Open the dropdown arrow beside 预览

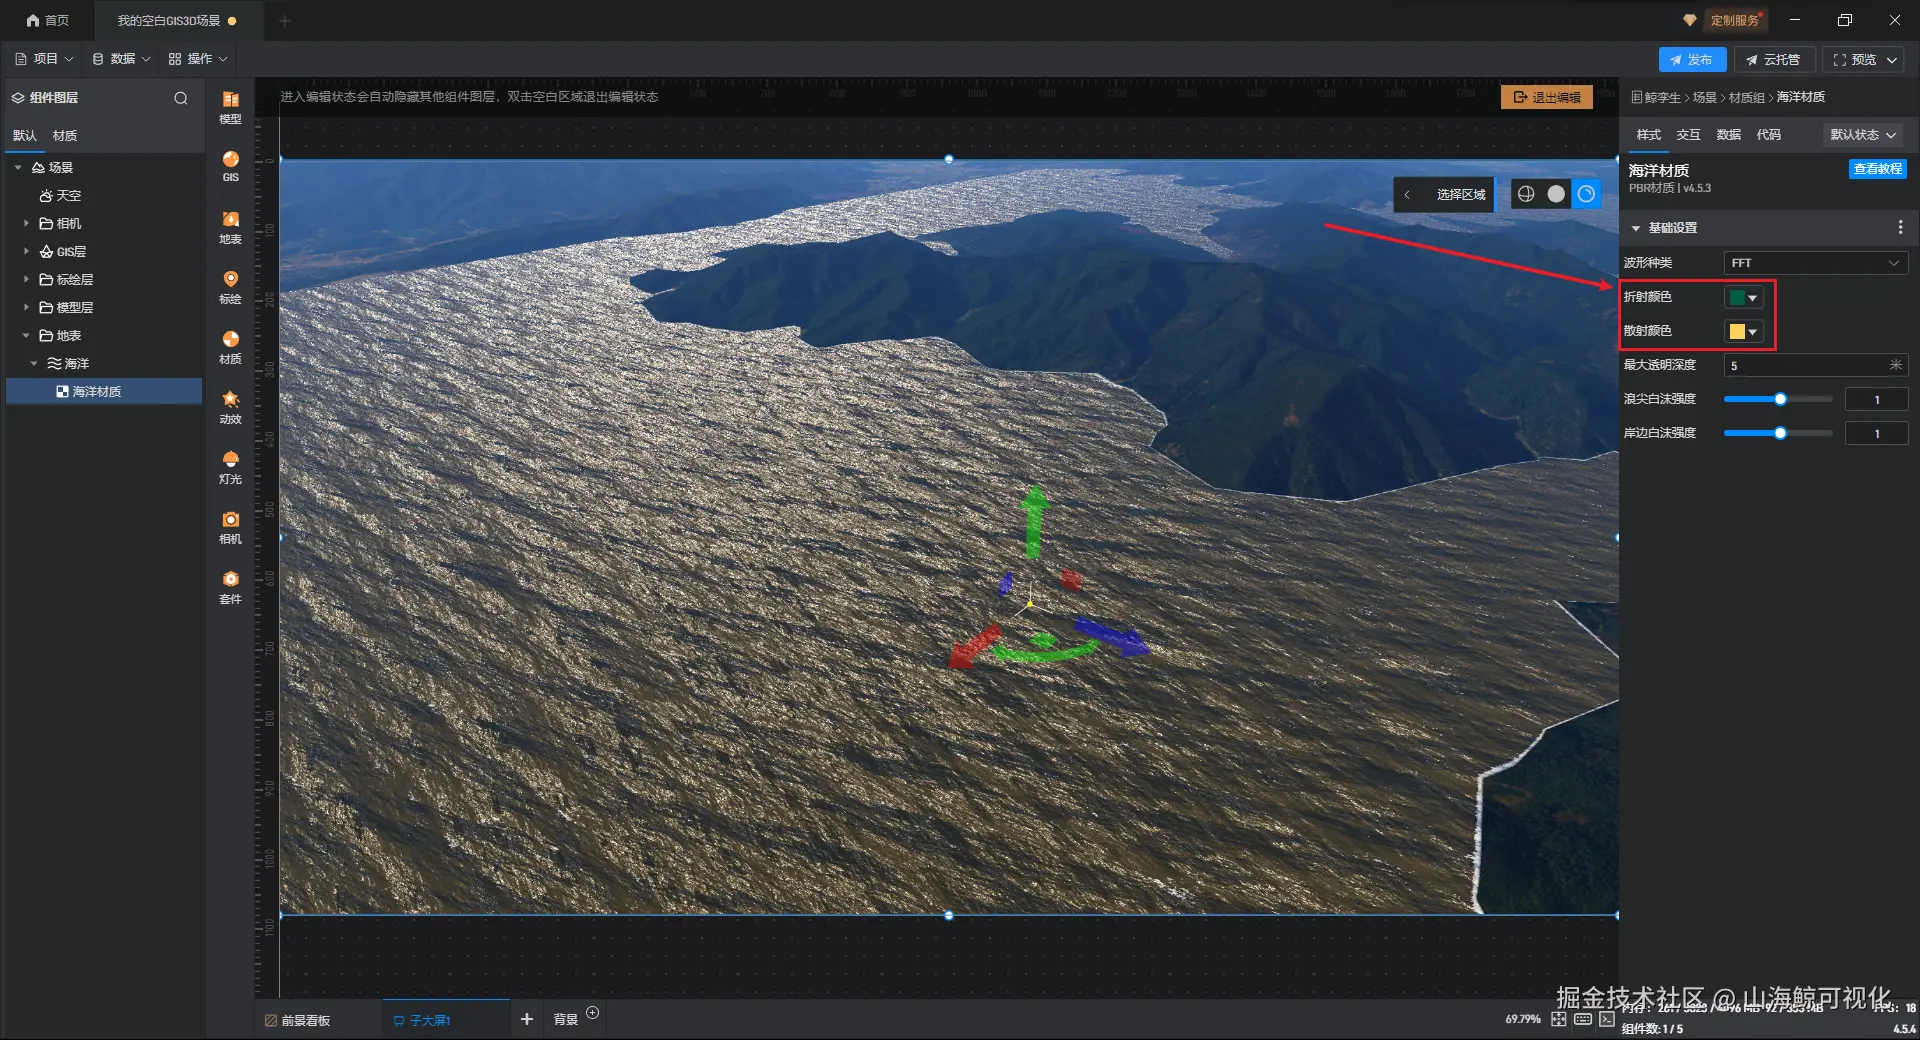click(x=1892, y=60)
